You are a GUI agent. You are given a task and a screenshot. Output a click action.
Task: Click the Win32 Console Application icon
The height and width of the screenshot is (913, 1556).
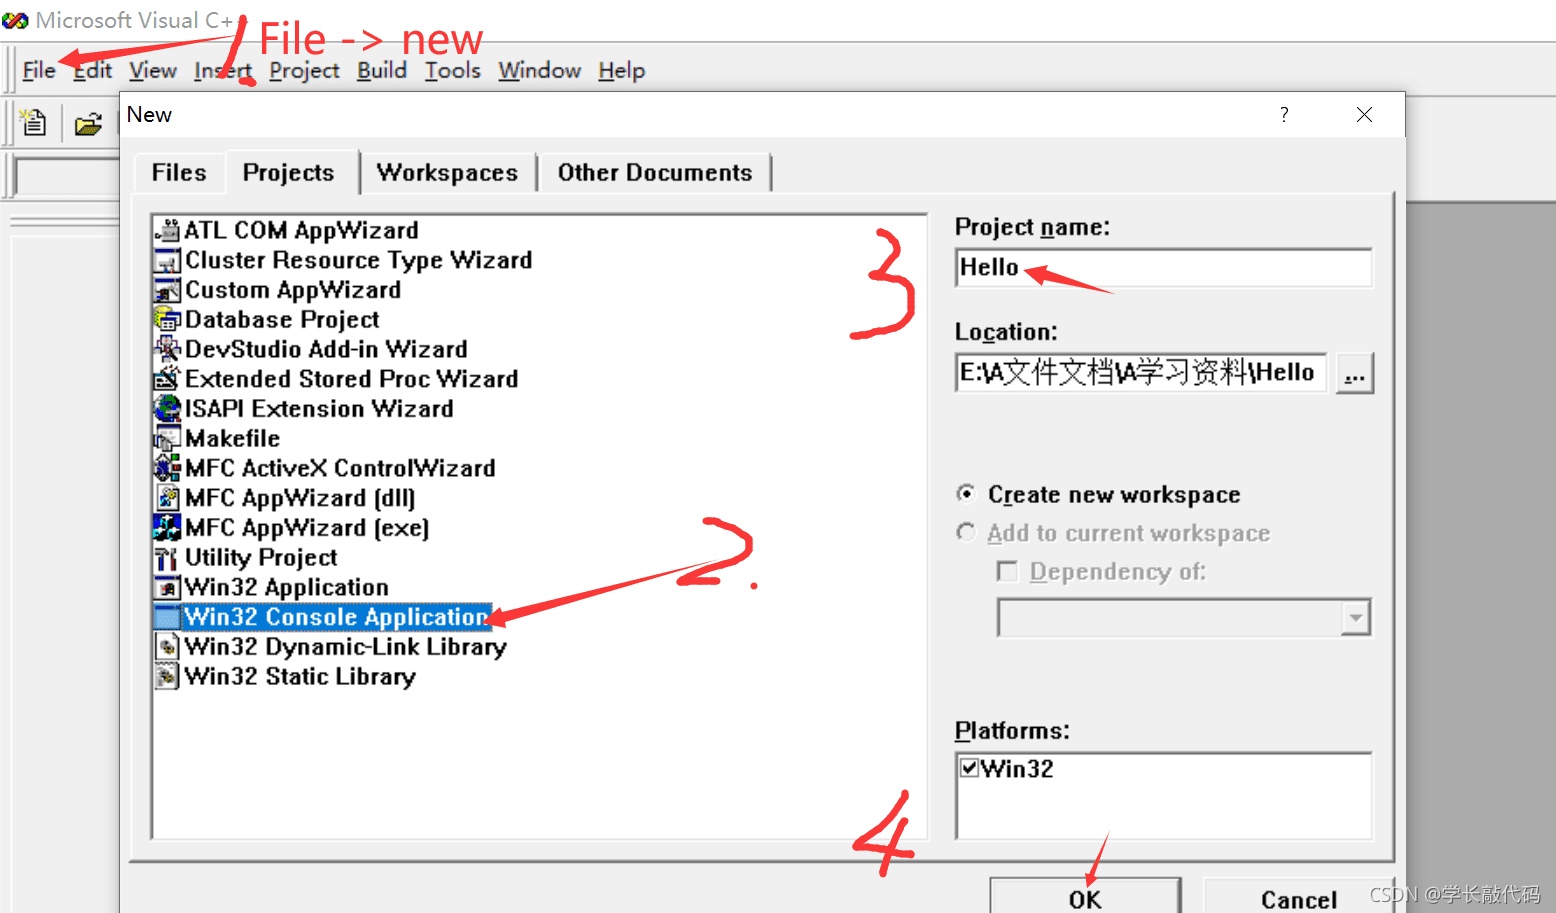167,617
